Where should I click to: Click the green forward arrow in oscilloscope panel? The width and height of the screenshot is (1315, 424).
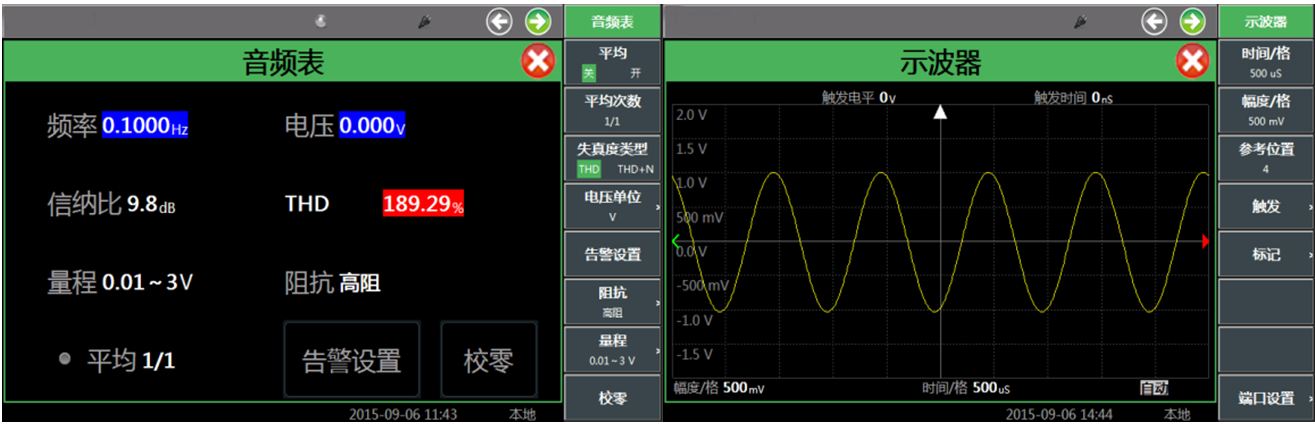1192,21
